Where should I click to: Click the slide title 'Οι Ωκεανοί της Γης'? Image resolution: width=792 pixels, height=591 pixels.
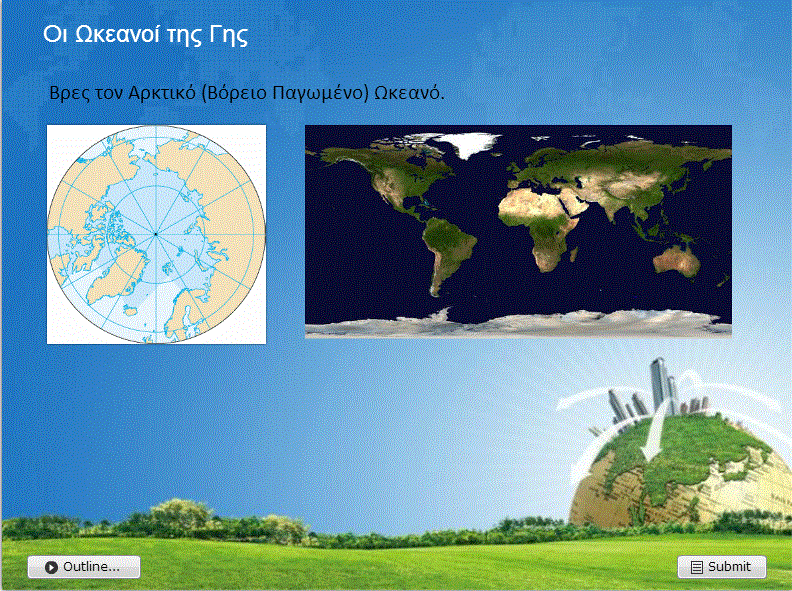(145, 34)
